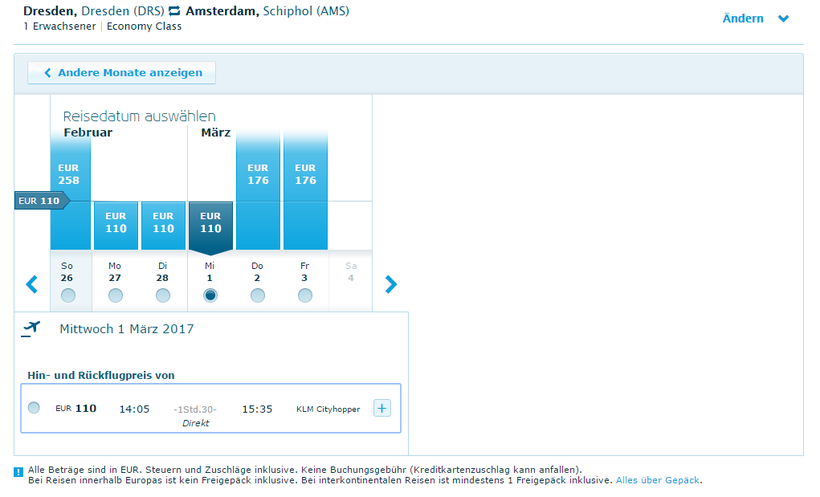This screenshot has width=820, height=497.
Task: Click the departing plane icon beside the date
Action: 31,329
